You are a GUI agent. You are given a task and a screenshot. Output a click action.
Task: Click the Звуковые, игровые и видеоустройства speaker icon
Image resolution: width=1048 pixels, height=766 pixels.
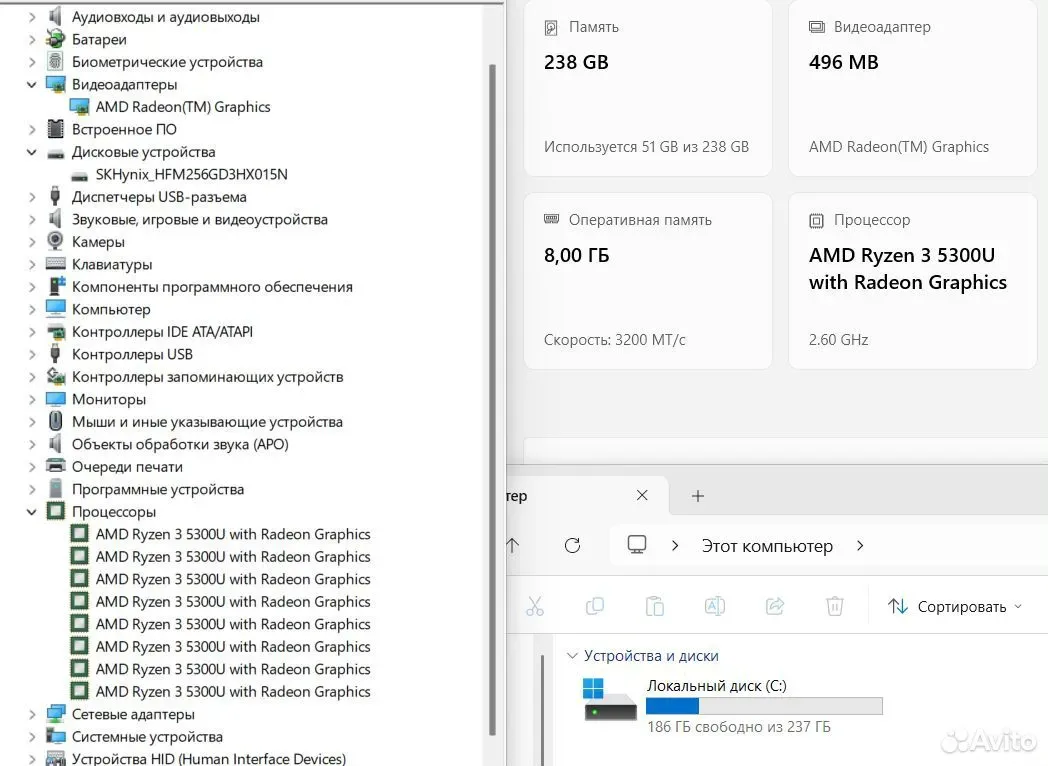coord(55,219)
